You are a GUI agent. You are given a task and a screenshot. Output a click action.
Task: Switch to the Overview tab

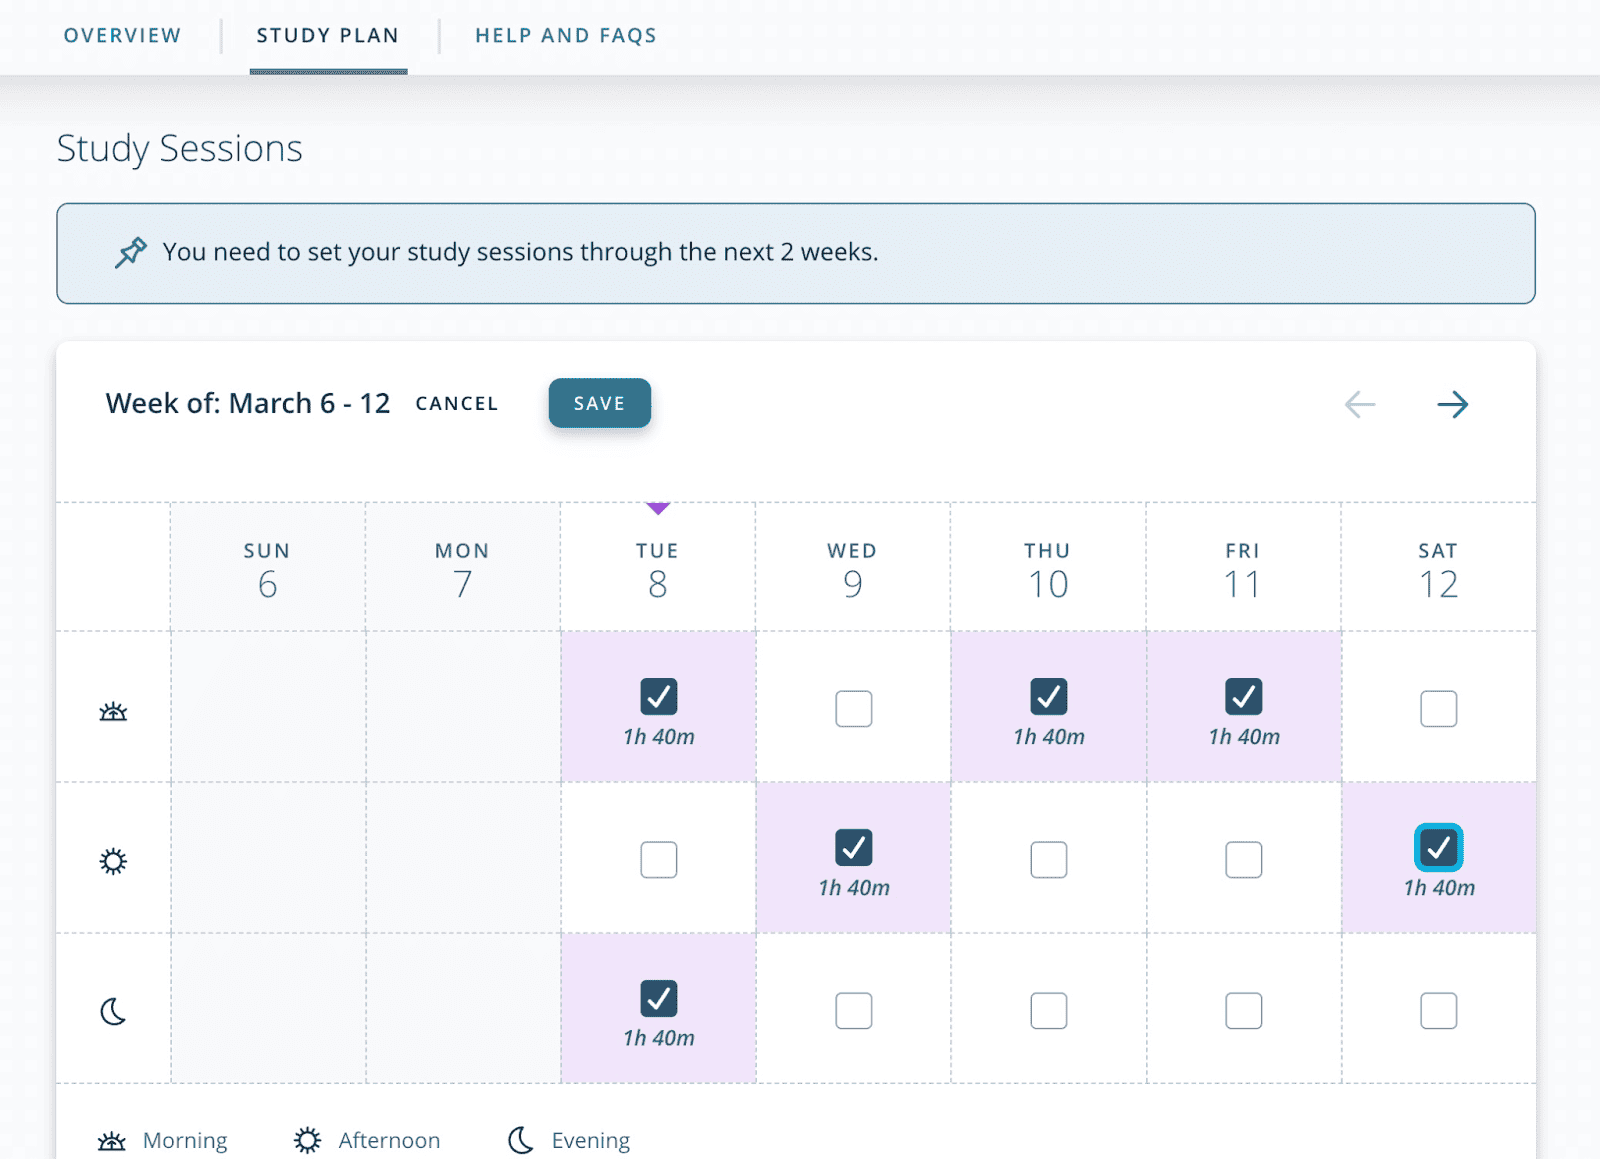point(122,36)
